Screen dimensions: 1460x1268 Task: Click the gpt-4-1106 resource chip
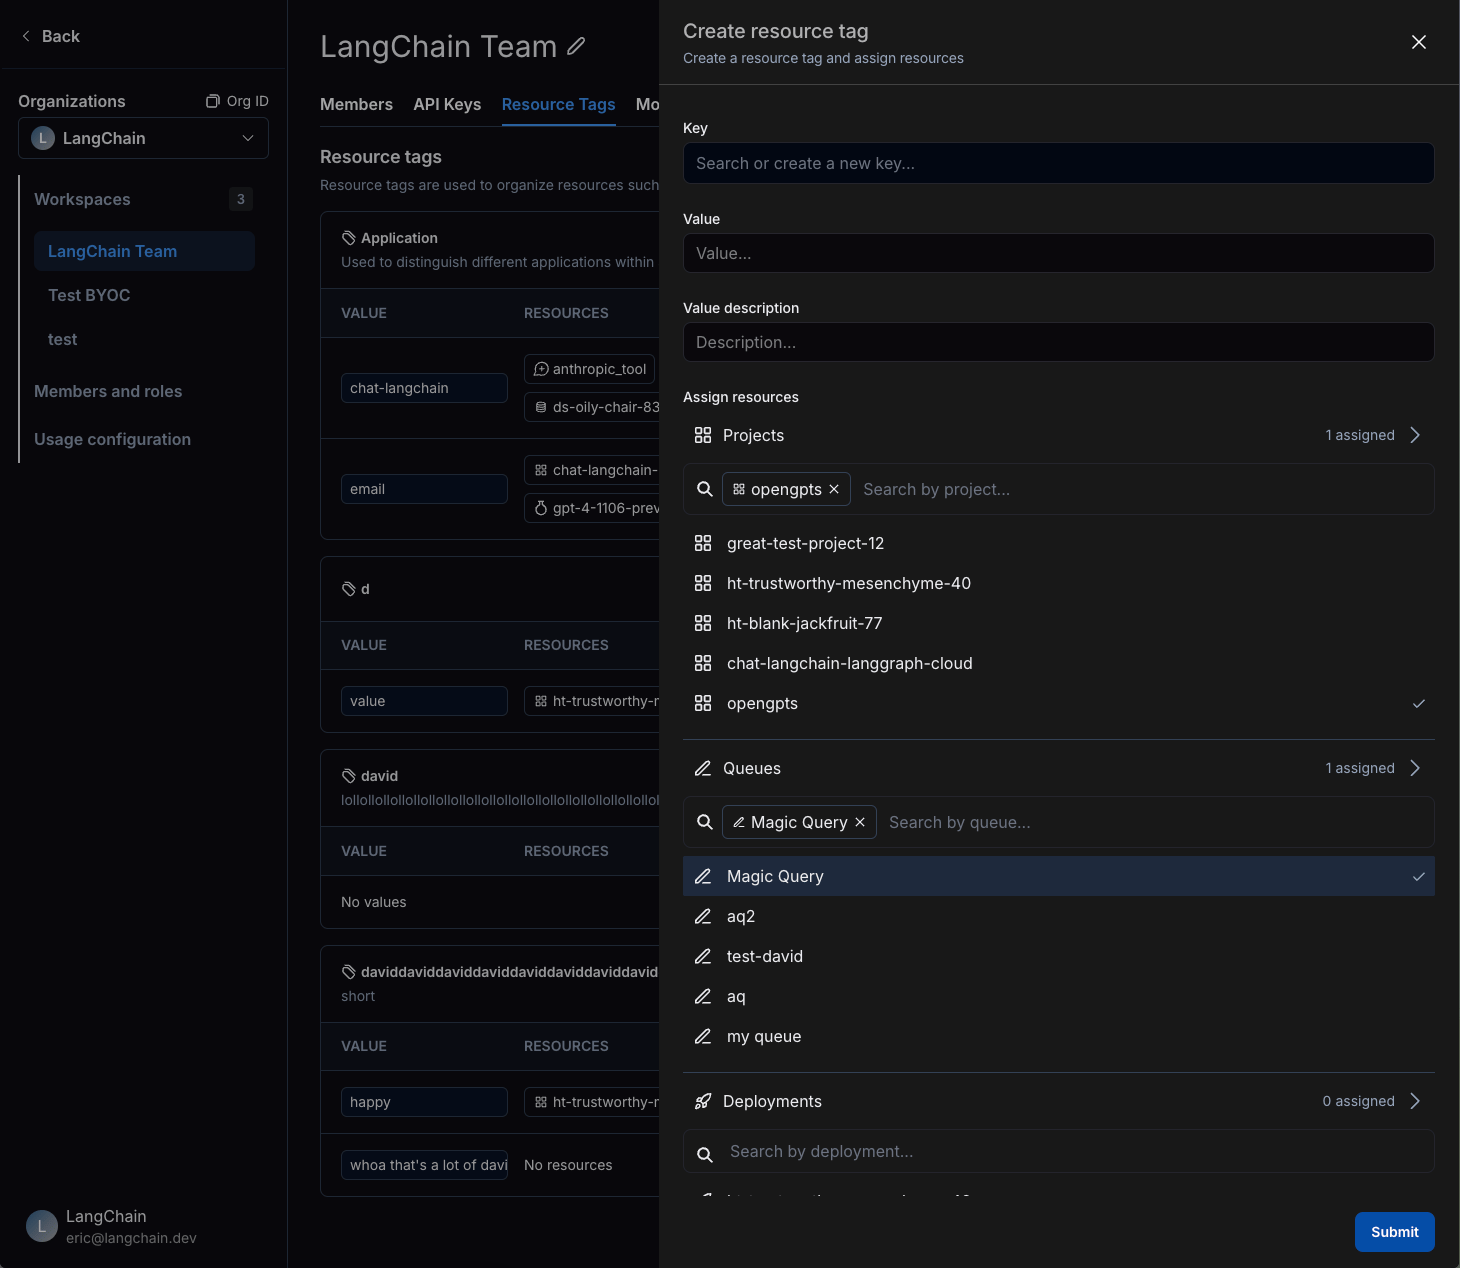click(x=592, y=508)
